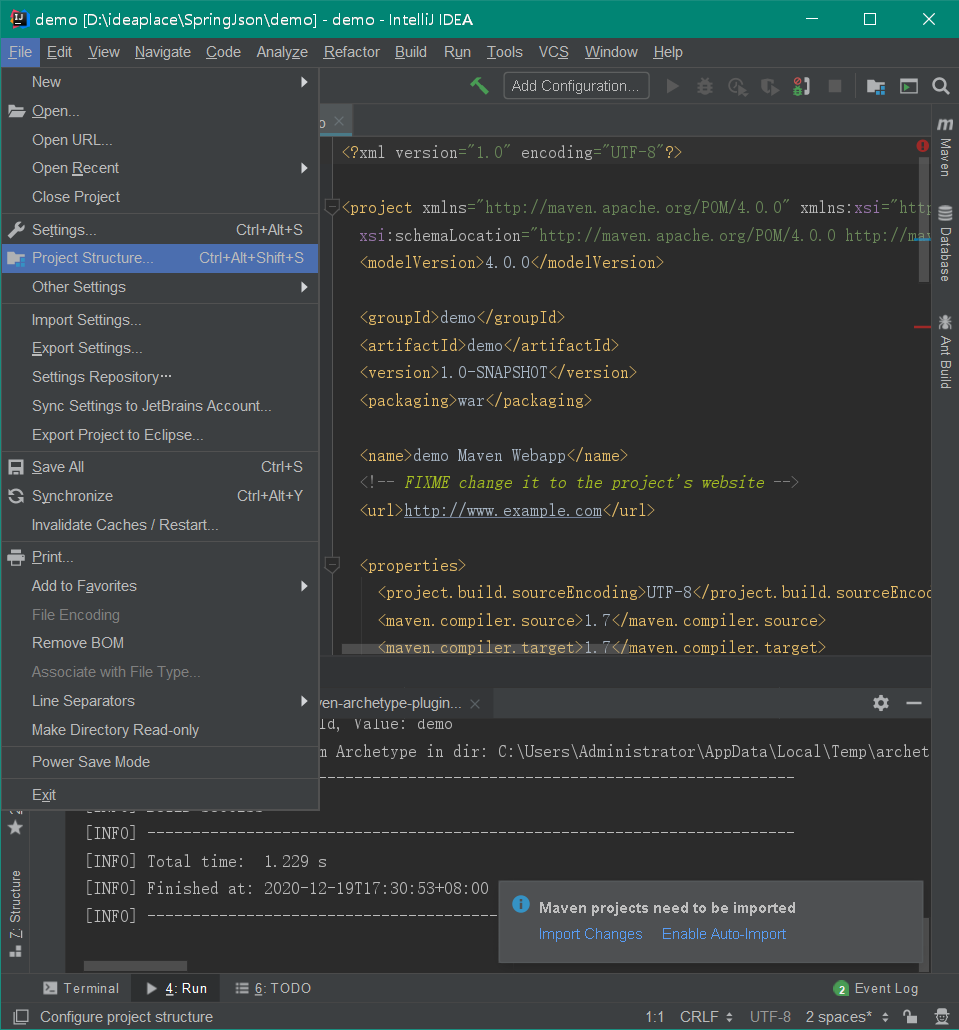Click the tool windows toggle in status bar corner

point(21,1017)
